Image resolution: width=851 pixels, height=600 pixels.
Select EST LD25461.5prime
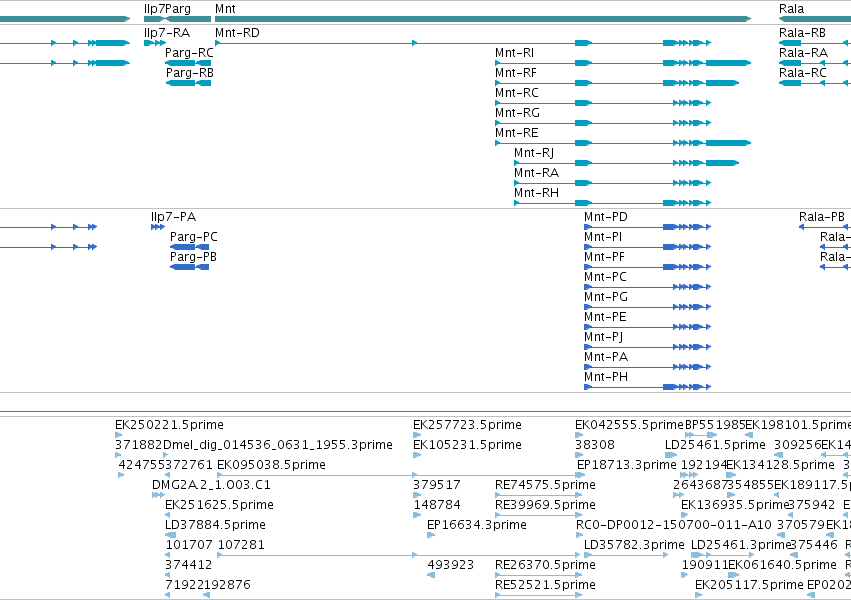point(715,445)
